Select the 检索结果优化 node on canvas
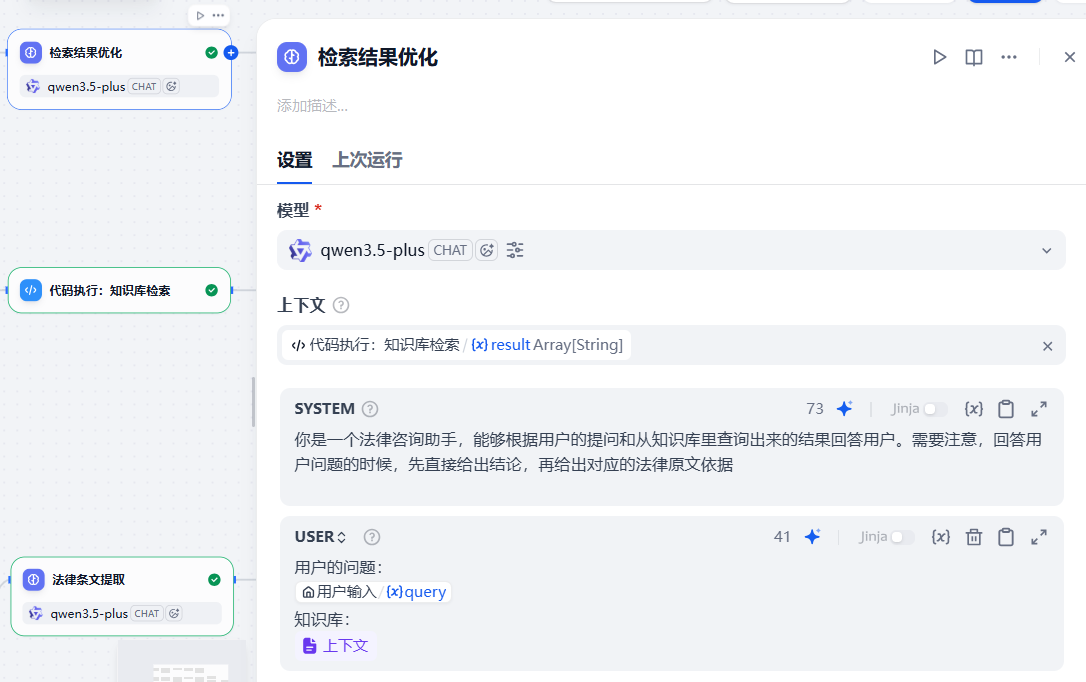The width and height of the screenshot is (1086, 682). (x=119, y=69)
